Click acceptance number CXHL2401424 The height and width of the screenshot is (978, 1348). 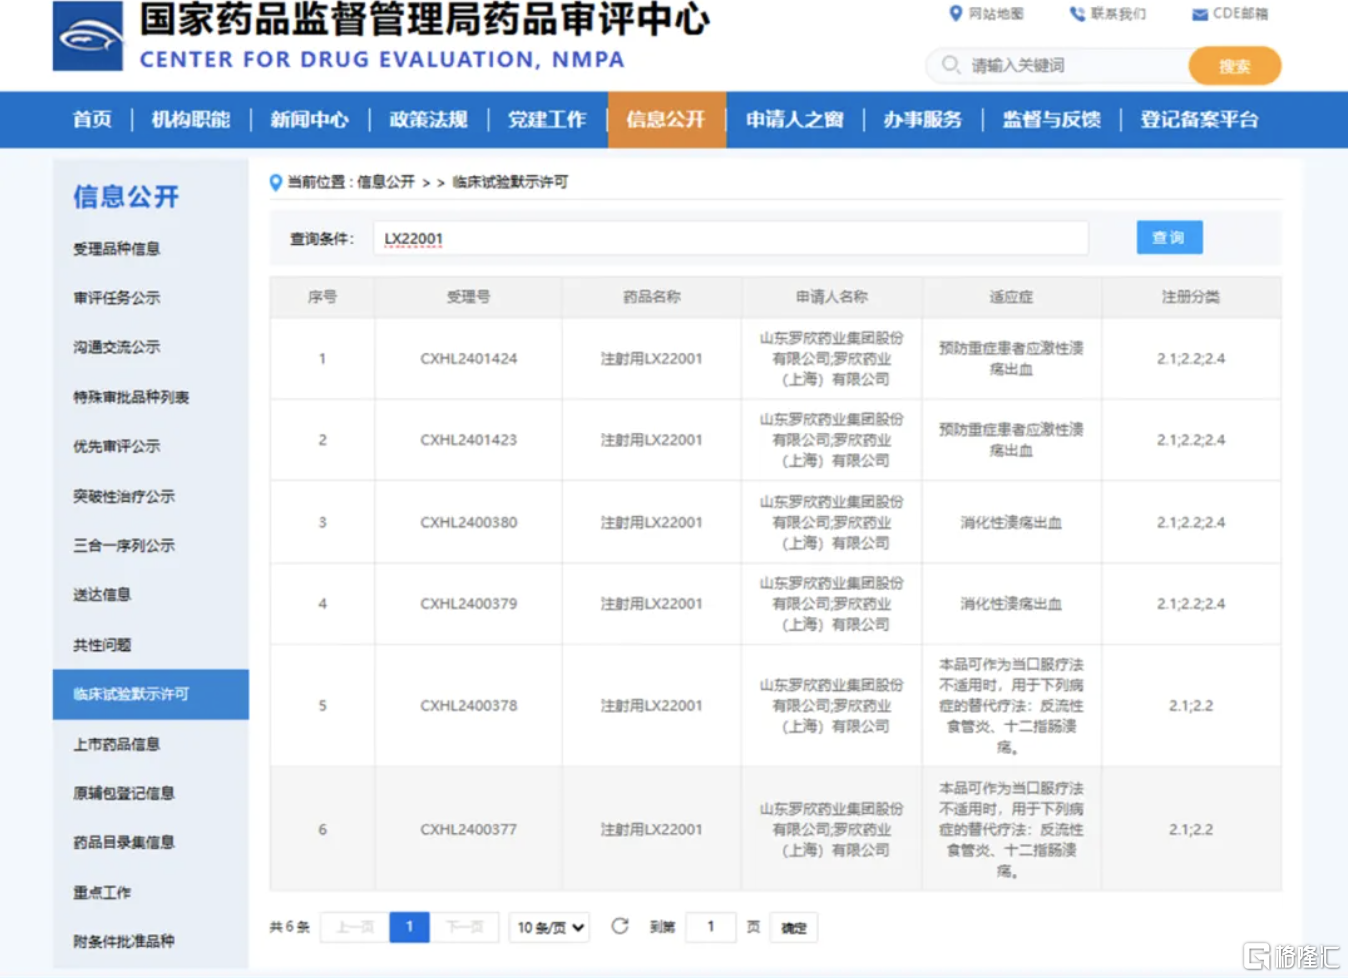[468, 359]
